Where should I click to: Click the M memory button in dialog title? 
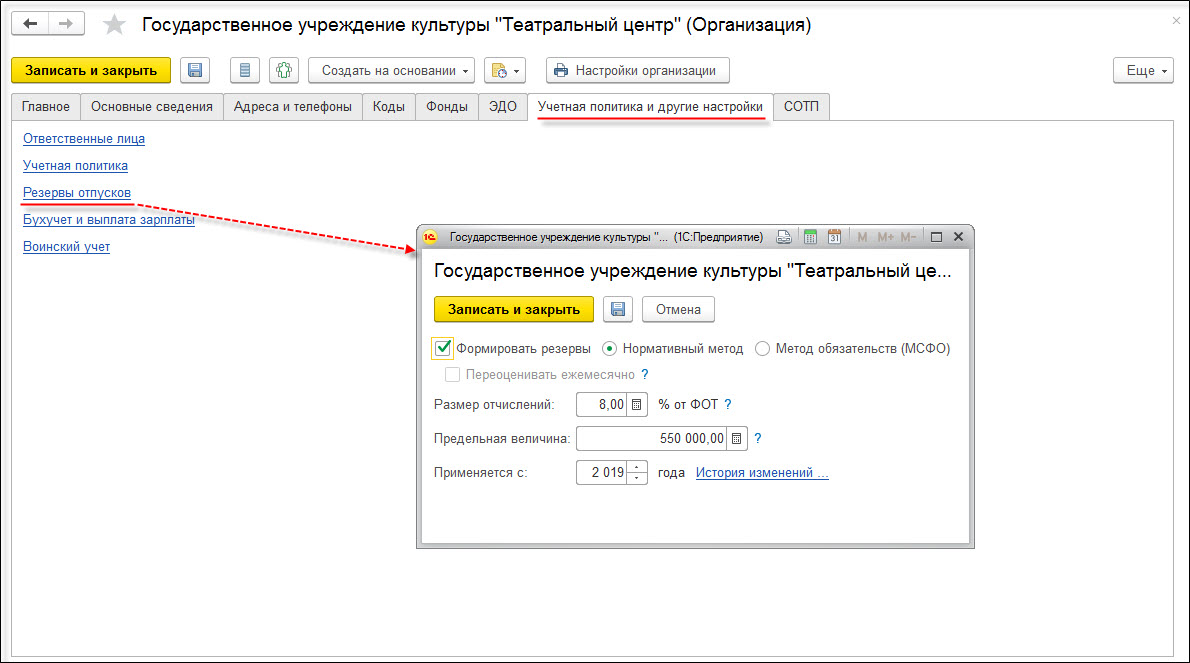862,237
